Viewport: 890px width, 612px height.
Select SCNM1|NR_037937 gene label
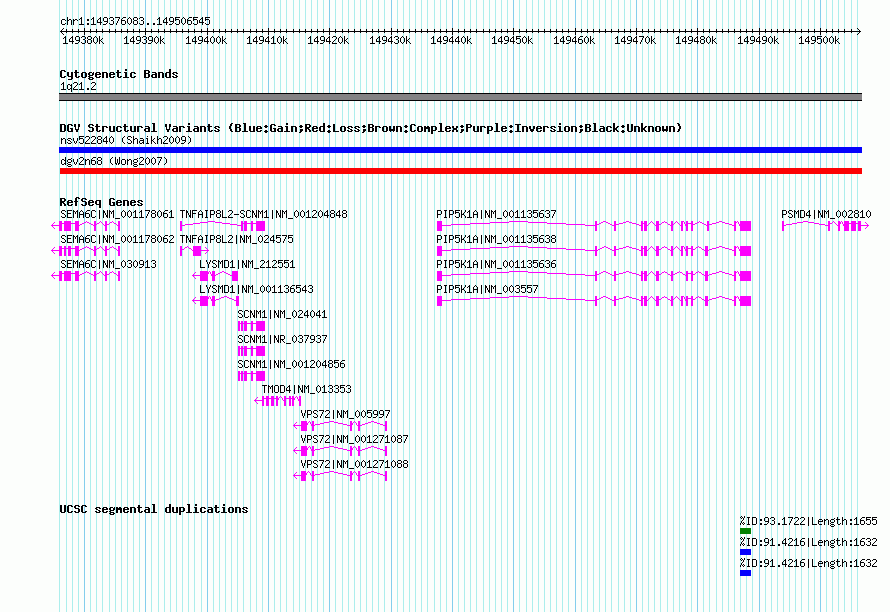pyautogui.click(x=282, y=339)
